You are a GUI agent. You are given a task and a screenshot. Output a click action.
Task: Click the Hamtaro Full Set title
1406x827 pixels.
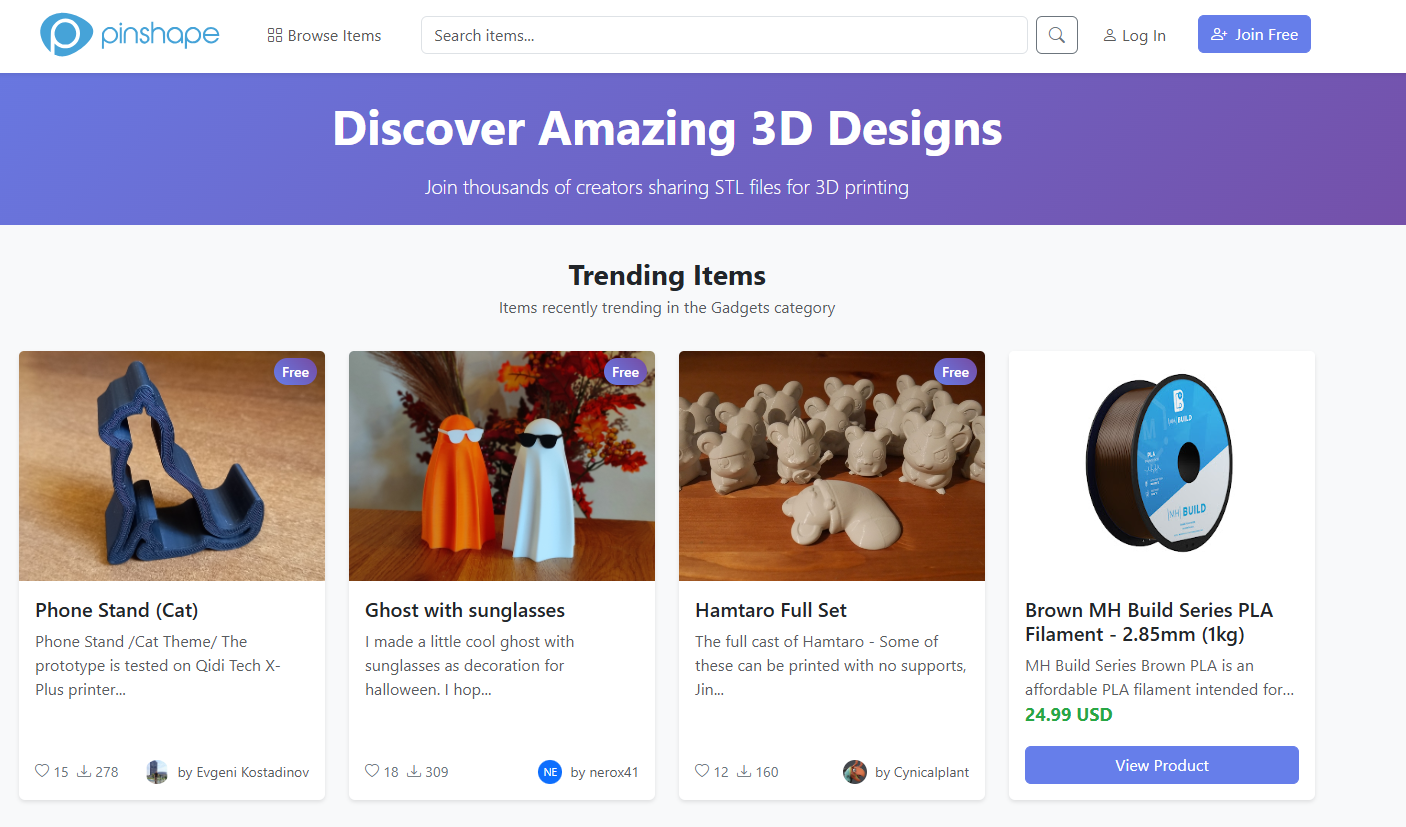click(x=770, y=610)
